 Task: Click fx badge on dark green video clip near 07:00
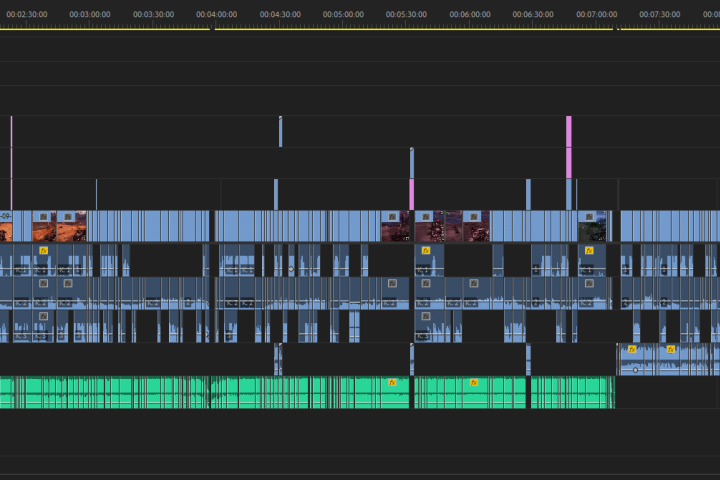pos(589,217)
